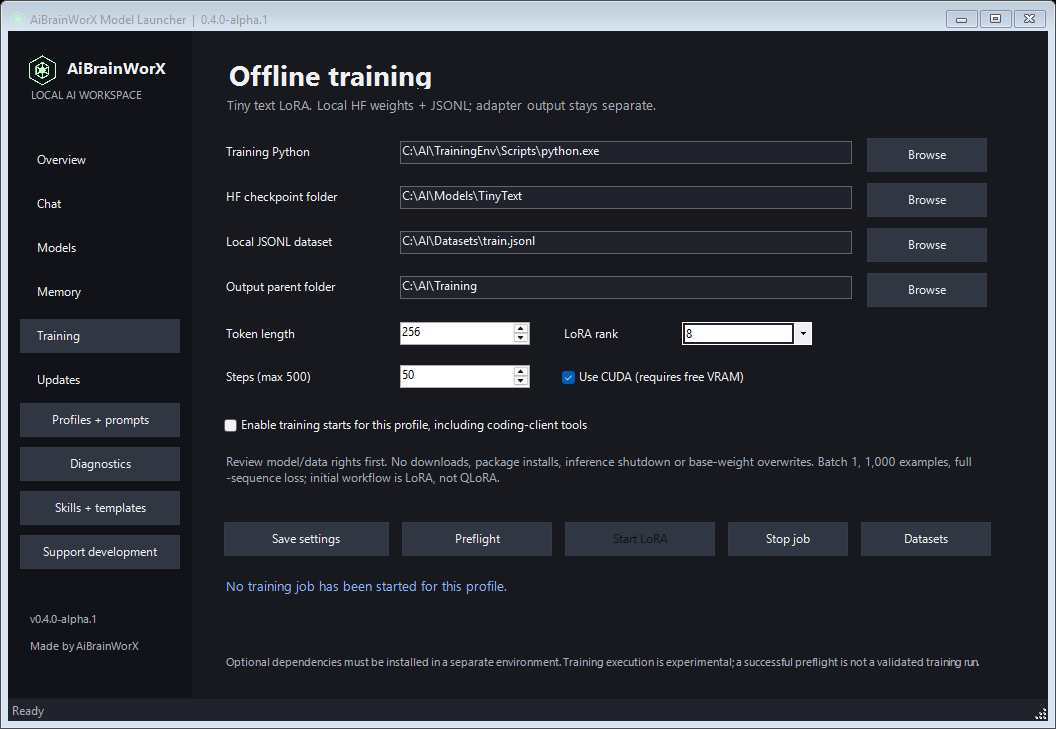The image size is (1056, 729).
Task: Click the 'v0.4.0-alpha.1' sidebar version label
Action: point(63,619)
